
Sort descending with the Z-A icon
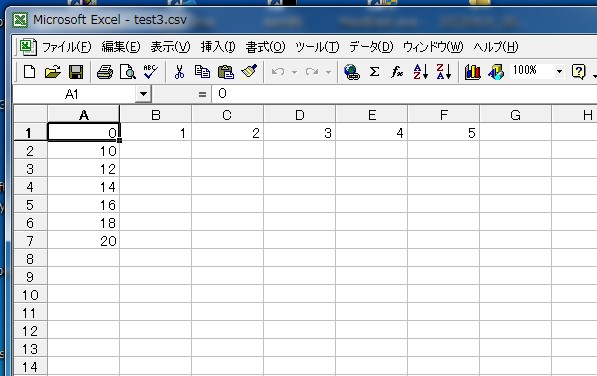[444, 72]
